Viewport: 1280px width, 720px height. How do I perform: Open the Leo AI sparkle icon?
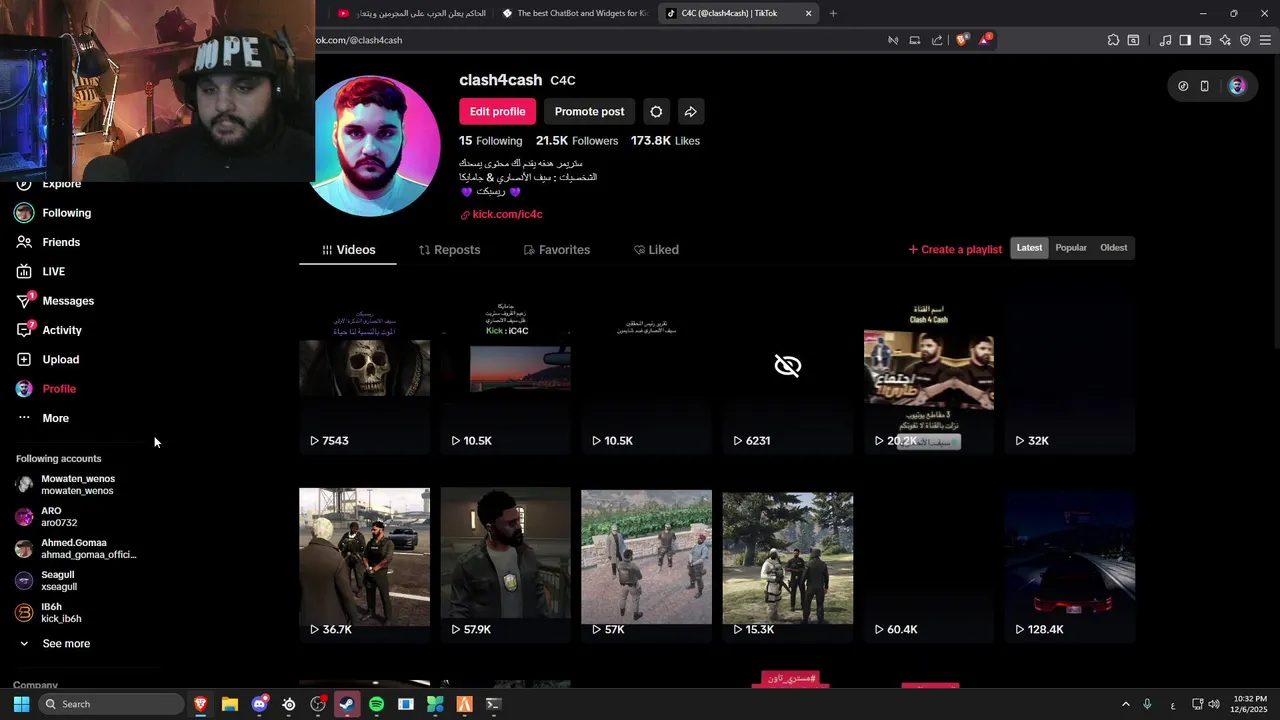[1225, 40]
